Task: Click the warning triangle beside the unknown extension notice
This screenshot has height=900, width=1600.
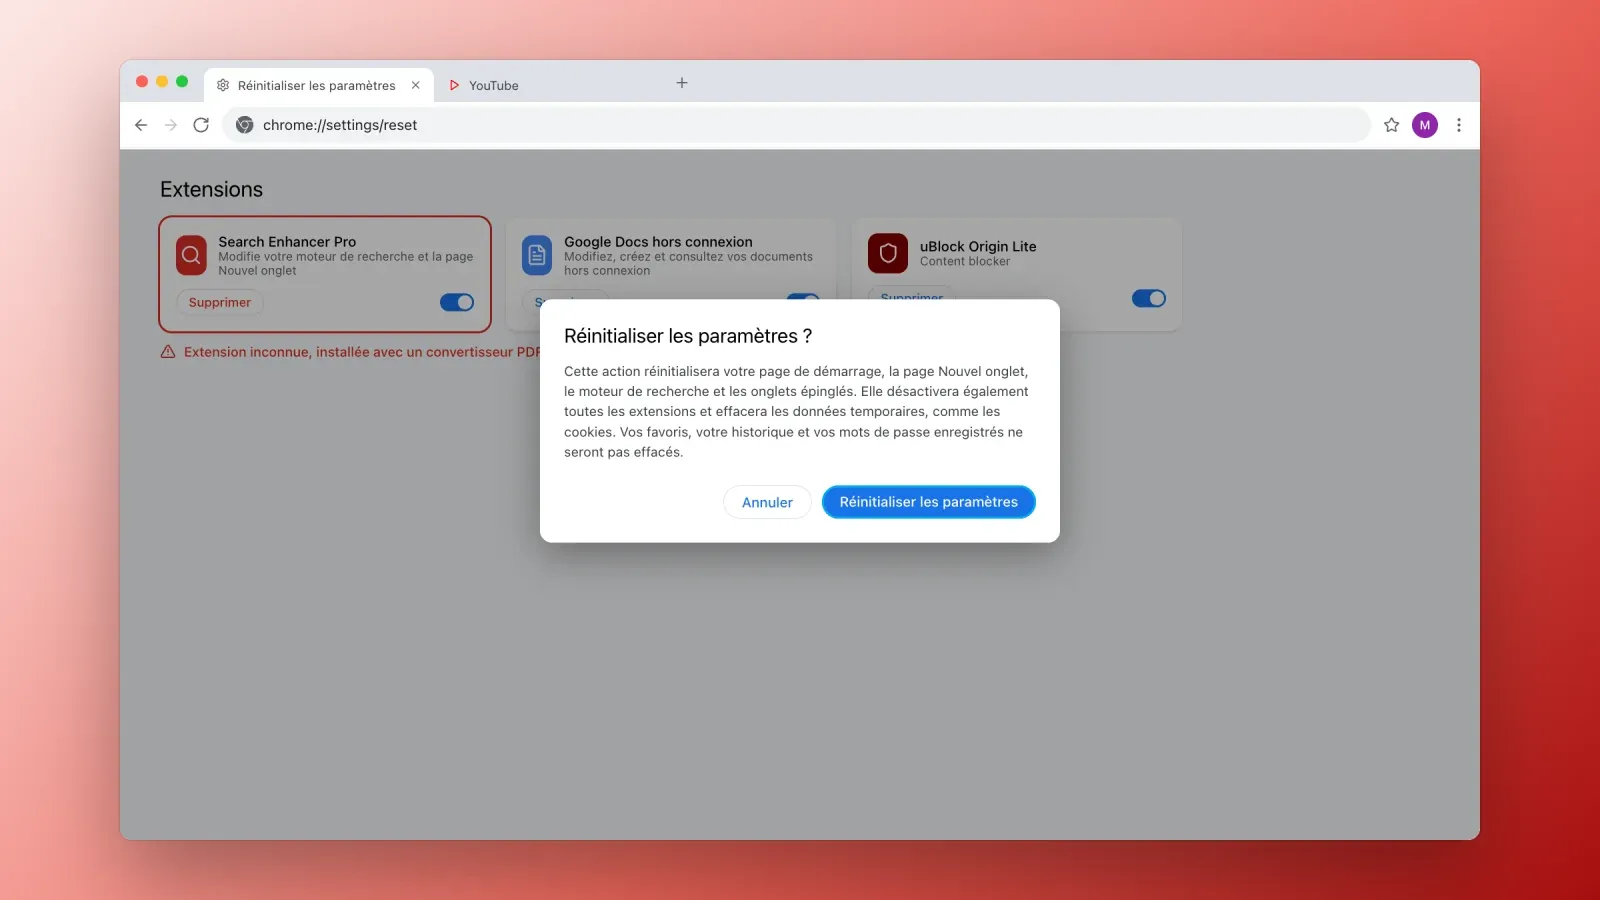Action: tap(168, 352)
